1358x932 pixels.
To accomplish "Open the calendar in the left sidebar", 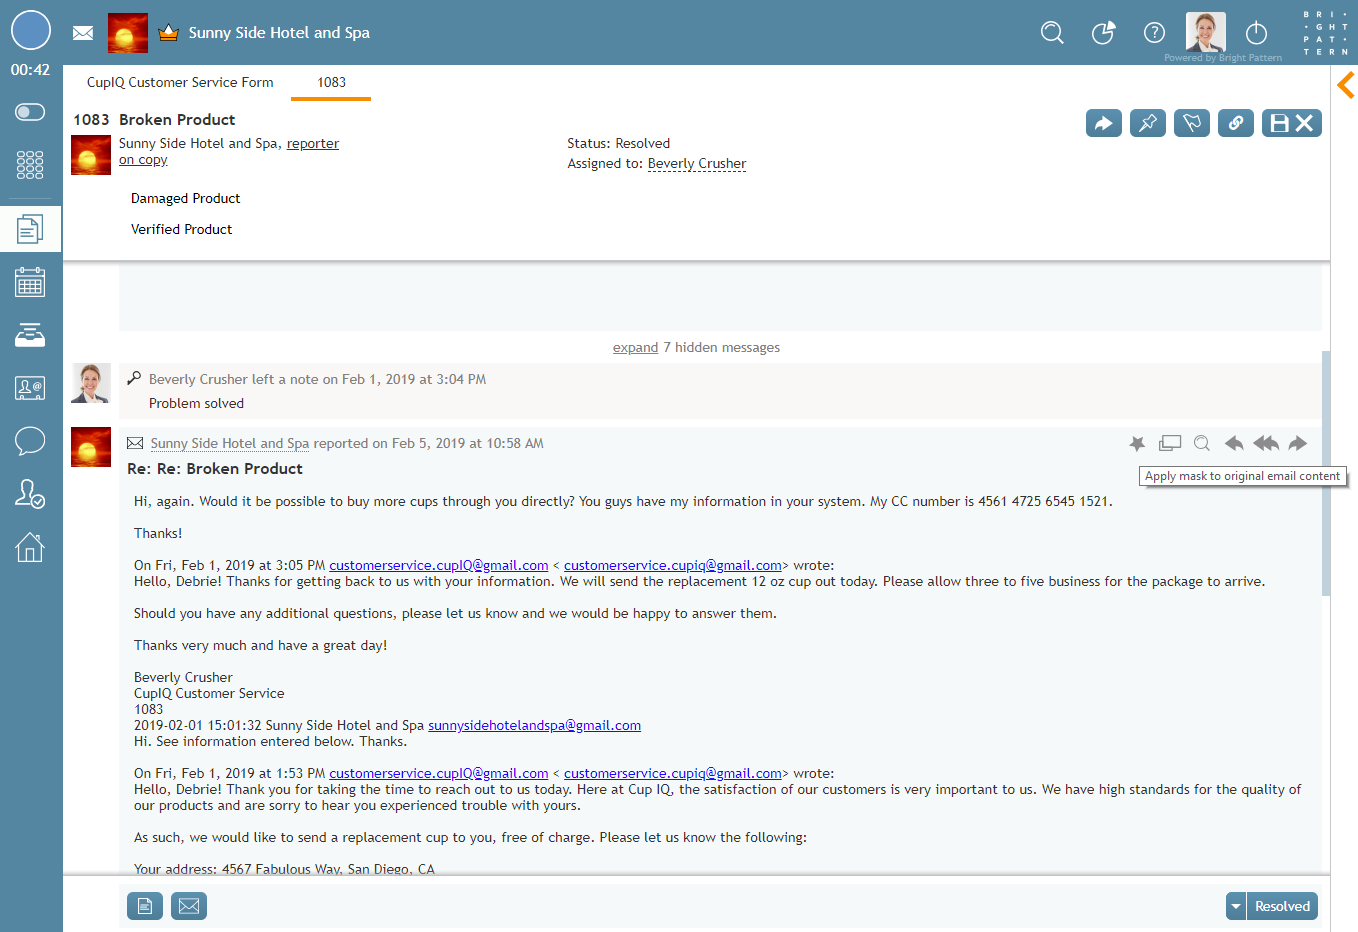I will [x=30, y=283].
